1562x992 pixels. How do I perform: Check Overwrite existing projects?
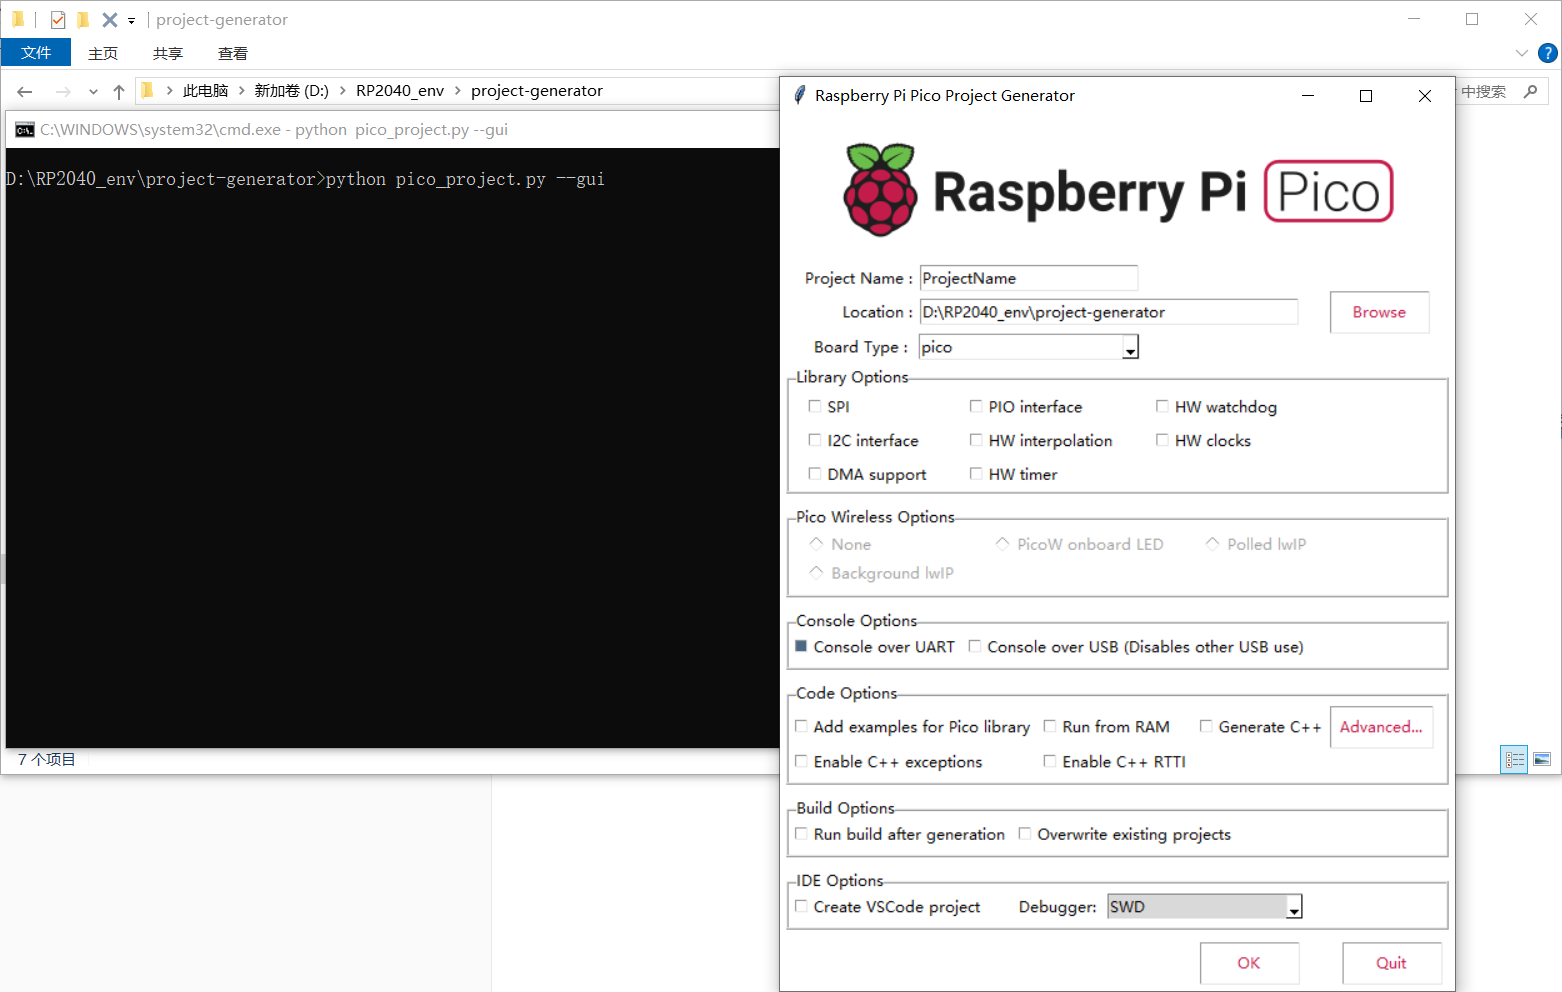coord(1025,833)
